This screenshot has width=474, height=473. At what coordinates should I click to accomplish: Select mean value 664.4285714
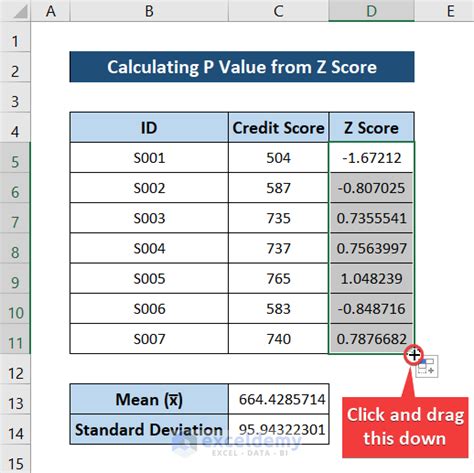pos(279,399)
